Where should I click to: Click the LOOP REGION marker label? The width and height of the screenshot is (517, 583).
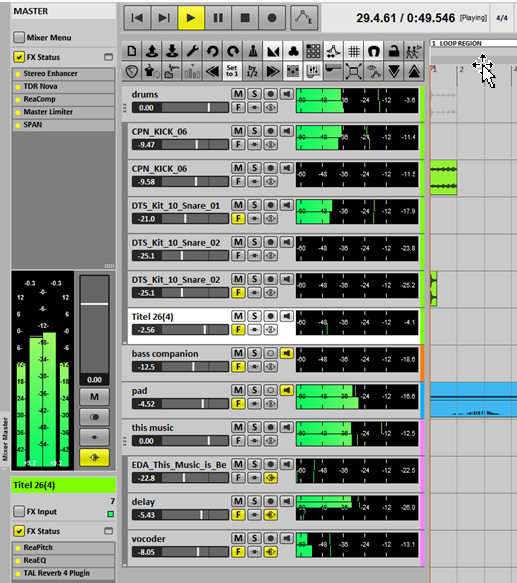tap(460, 44)
